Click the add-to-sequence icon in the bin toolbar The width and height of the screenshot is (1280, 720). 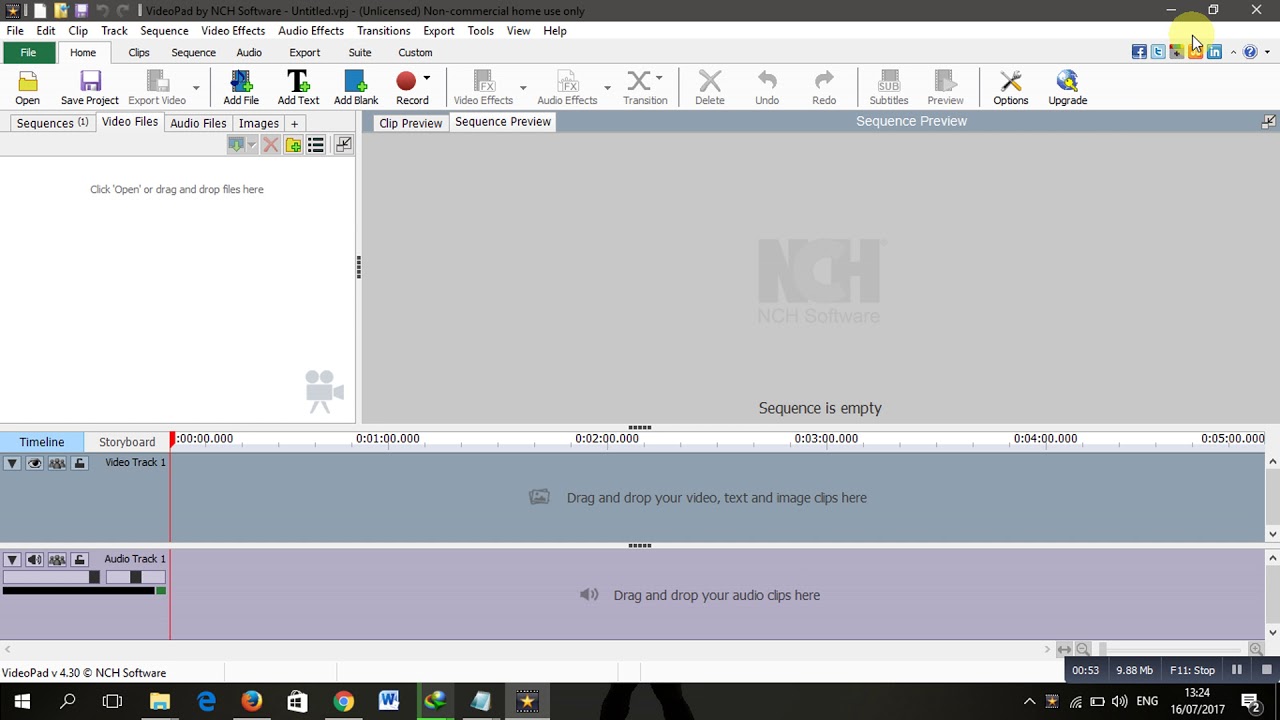click(x=236, y=145)
